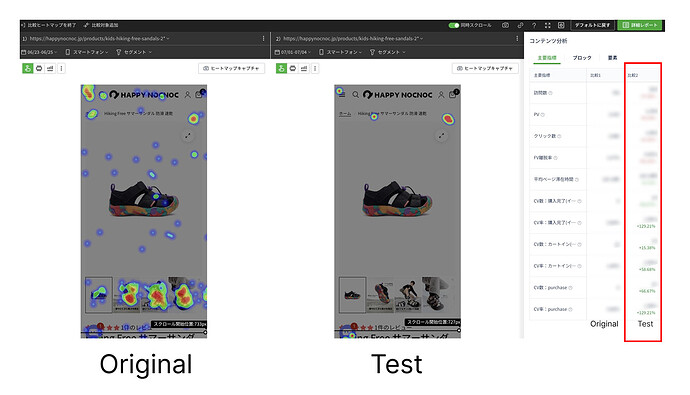The height and width of the screenshot is (395, 690).
Task: Open the green 詳細レポート detailed report button
Action: [x=640, y=25]
